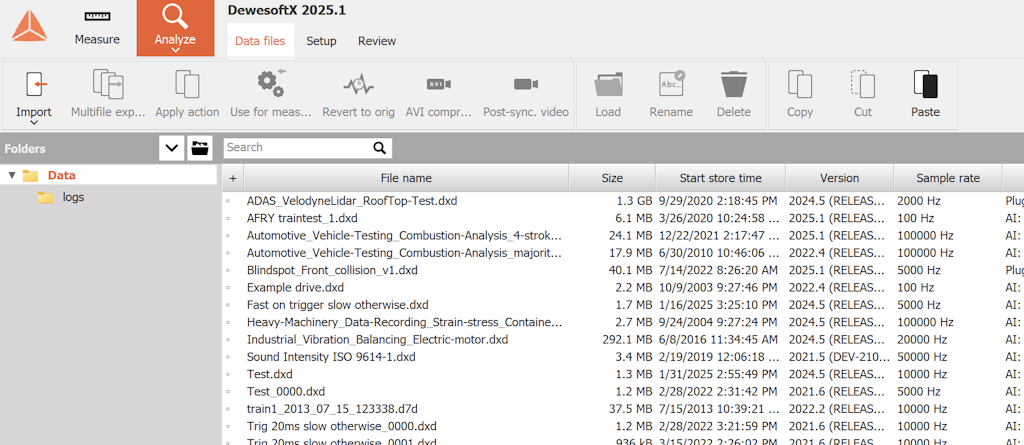Click the plus column header button
Viewport: 1024px width, 445px height.
coord(233,178)
